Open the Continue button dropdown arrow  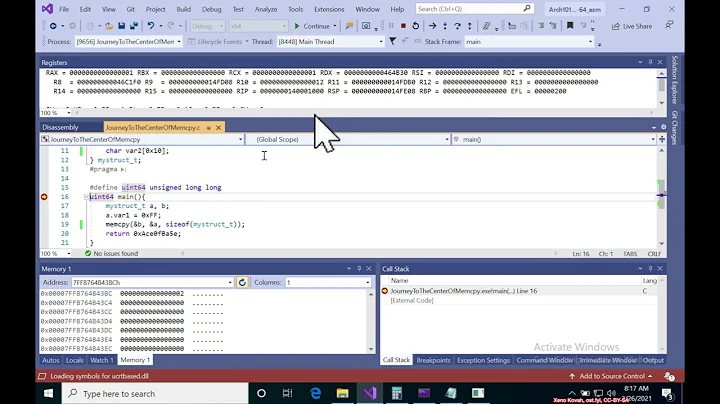335,26
